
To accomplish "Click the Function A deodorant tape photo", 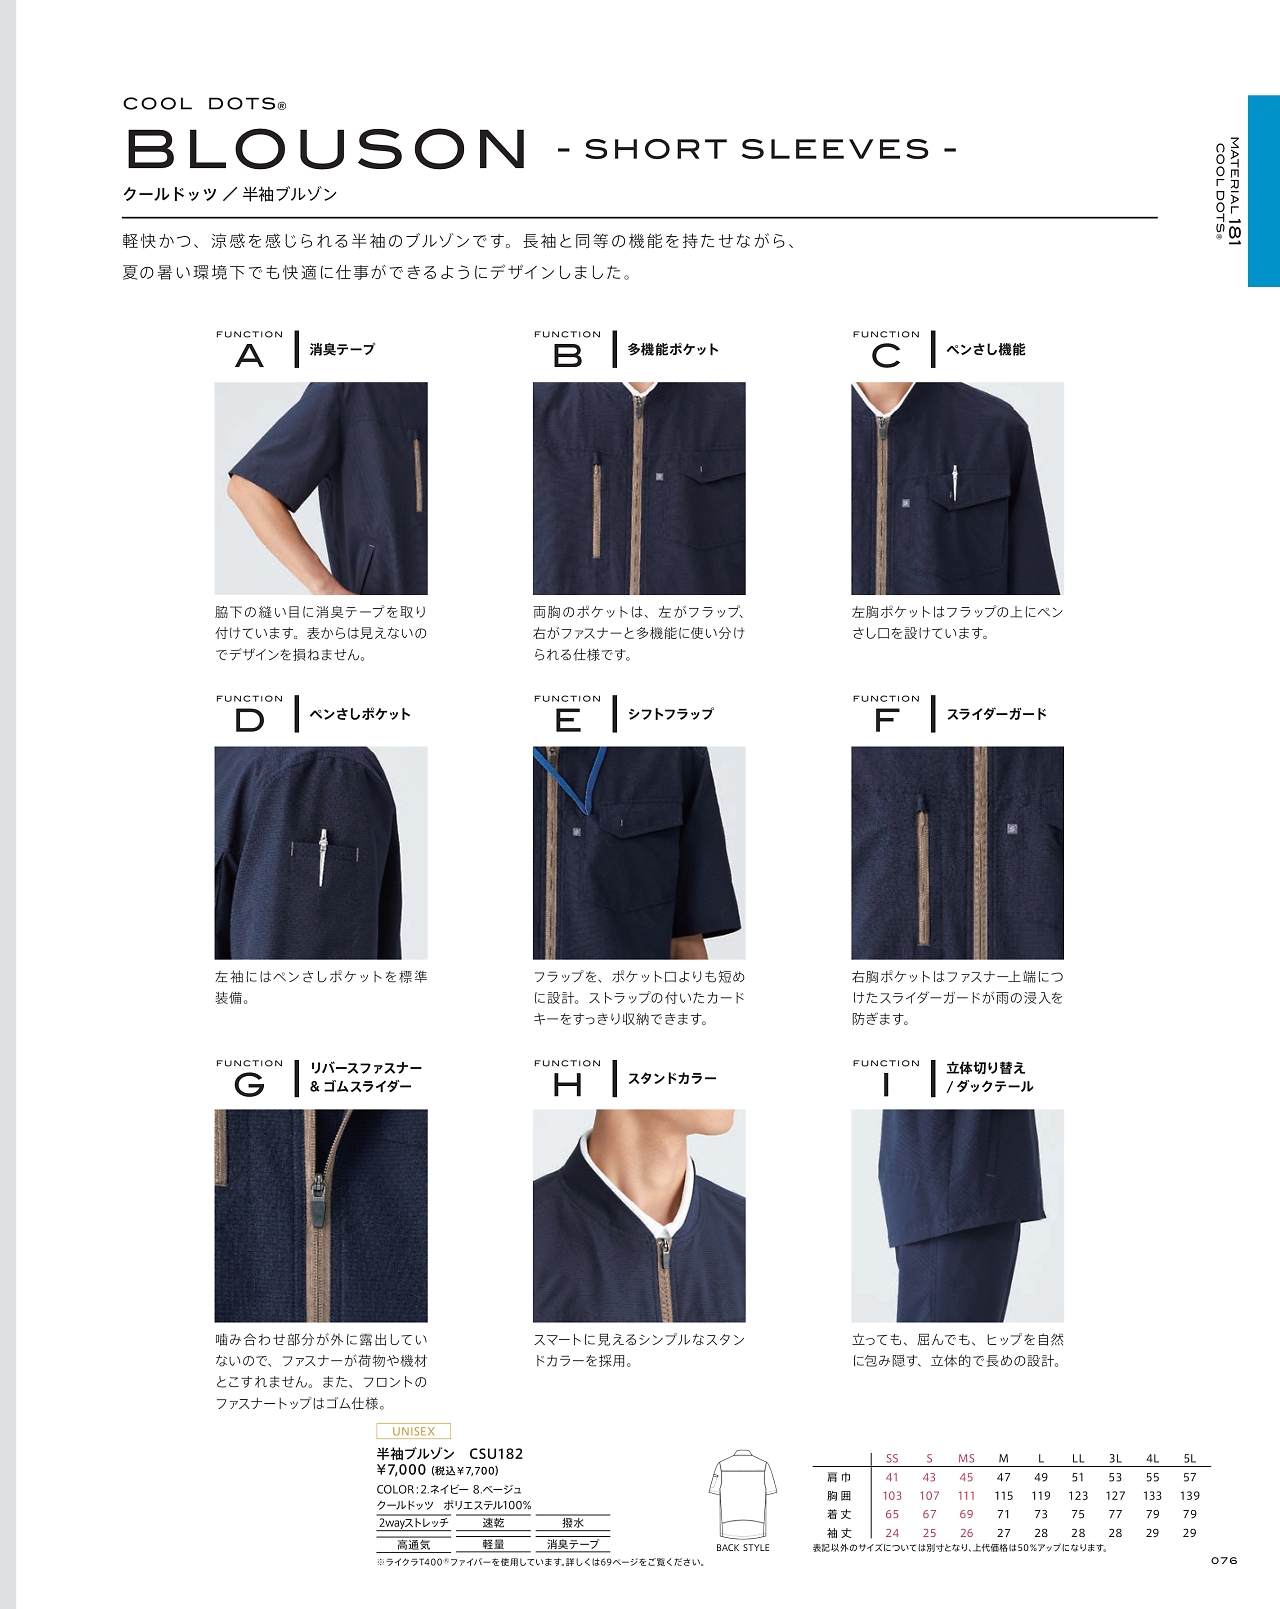I will [321, 488].
